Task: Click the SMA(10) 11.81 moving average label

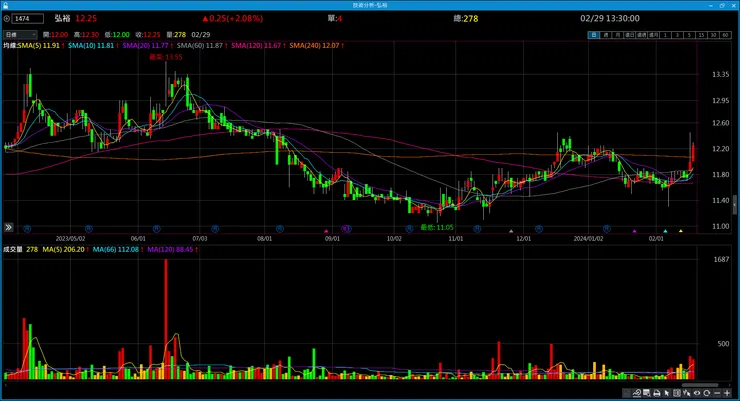Action: click(x=93, y=46)
